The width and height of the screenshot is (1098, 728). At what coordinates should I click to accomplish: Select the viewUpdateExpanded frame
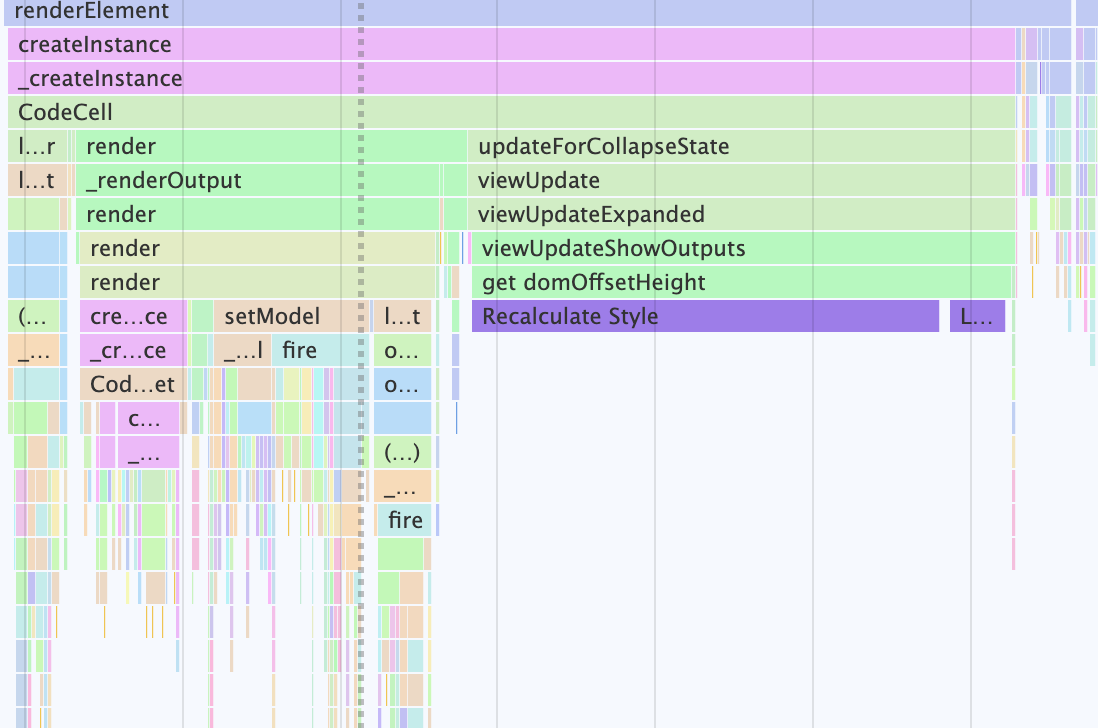tap(590, 214)
